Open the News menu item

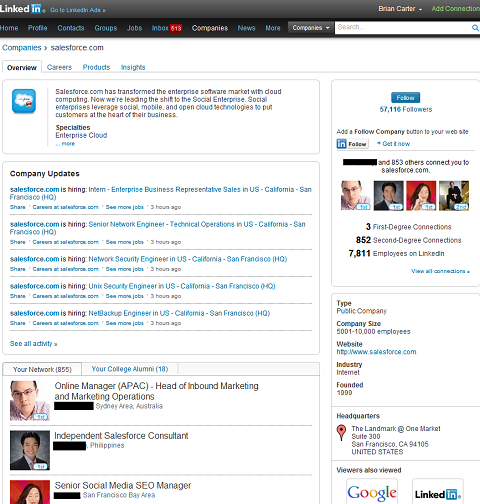pos(246,28)
